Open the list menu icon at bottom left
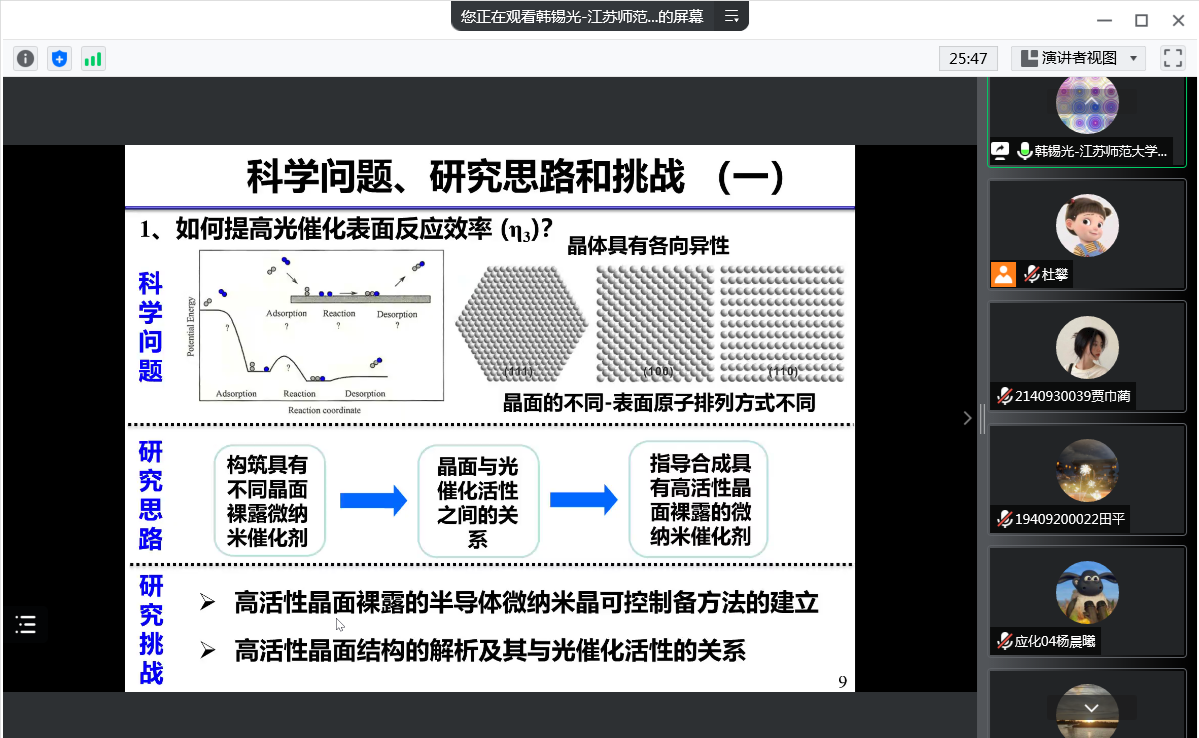 25,625
